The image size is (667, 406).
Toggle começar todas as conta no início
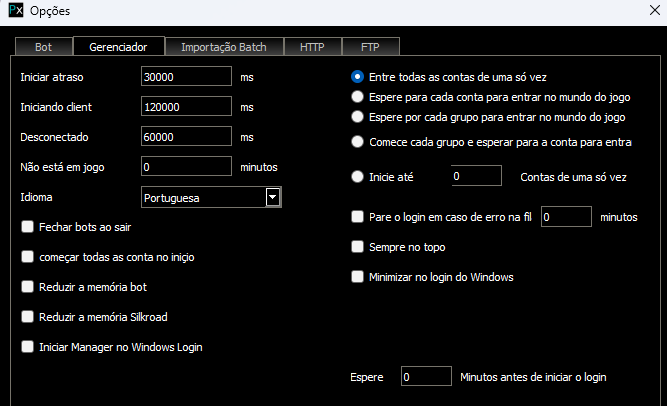pyautogui.click(x=28, y=257)
